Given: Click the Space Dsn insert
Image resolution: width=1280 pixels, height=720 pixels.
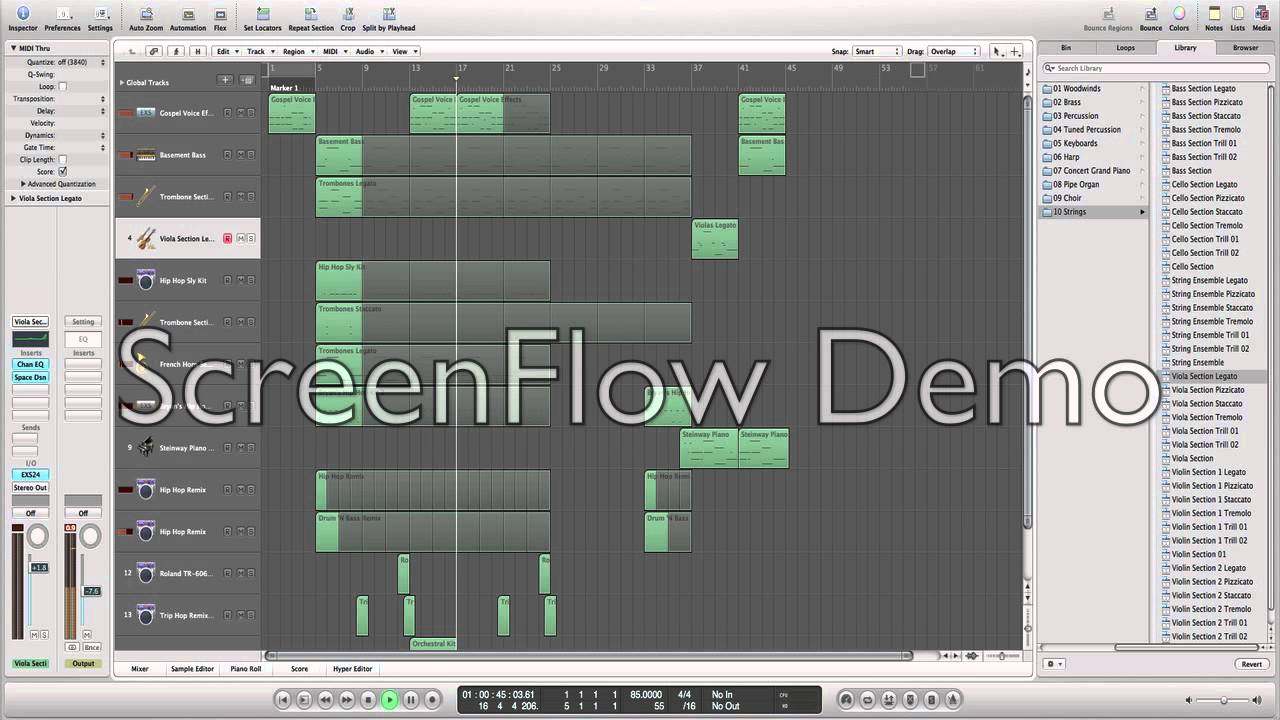Looking at the screenshot, I should pos(30,377).
